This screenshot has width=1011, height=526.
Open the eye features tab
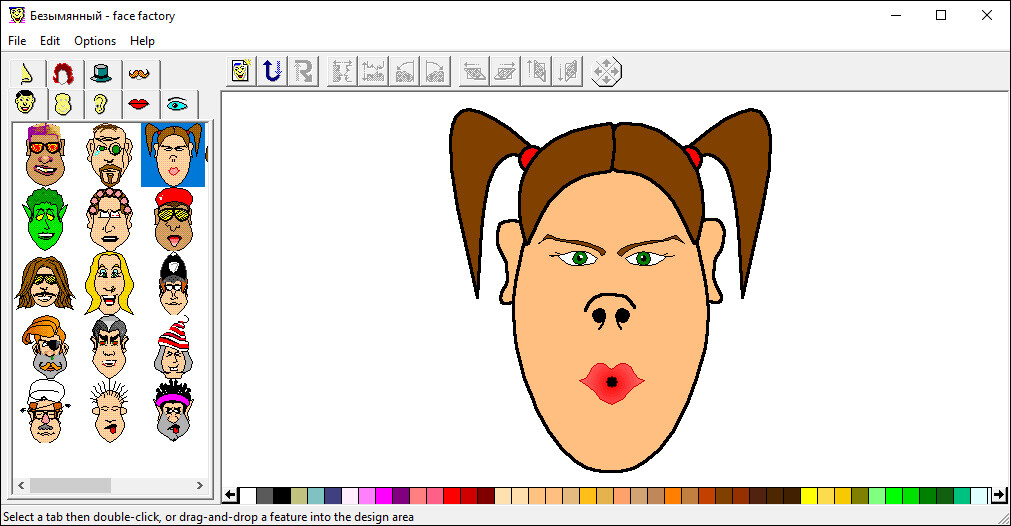coord(177,104)
